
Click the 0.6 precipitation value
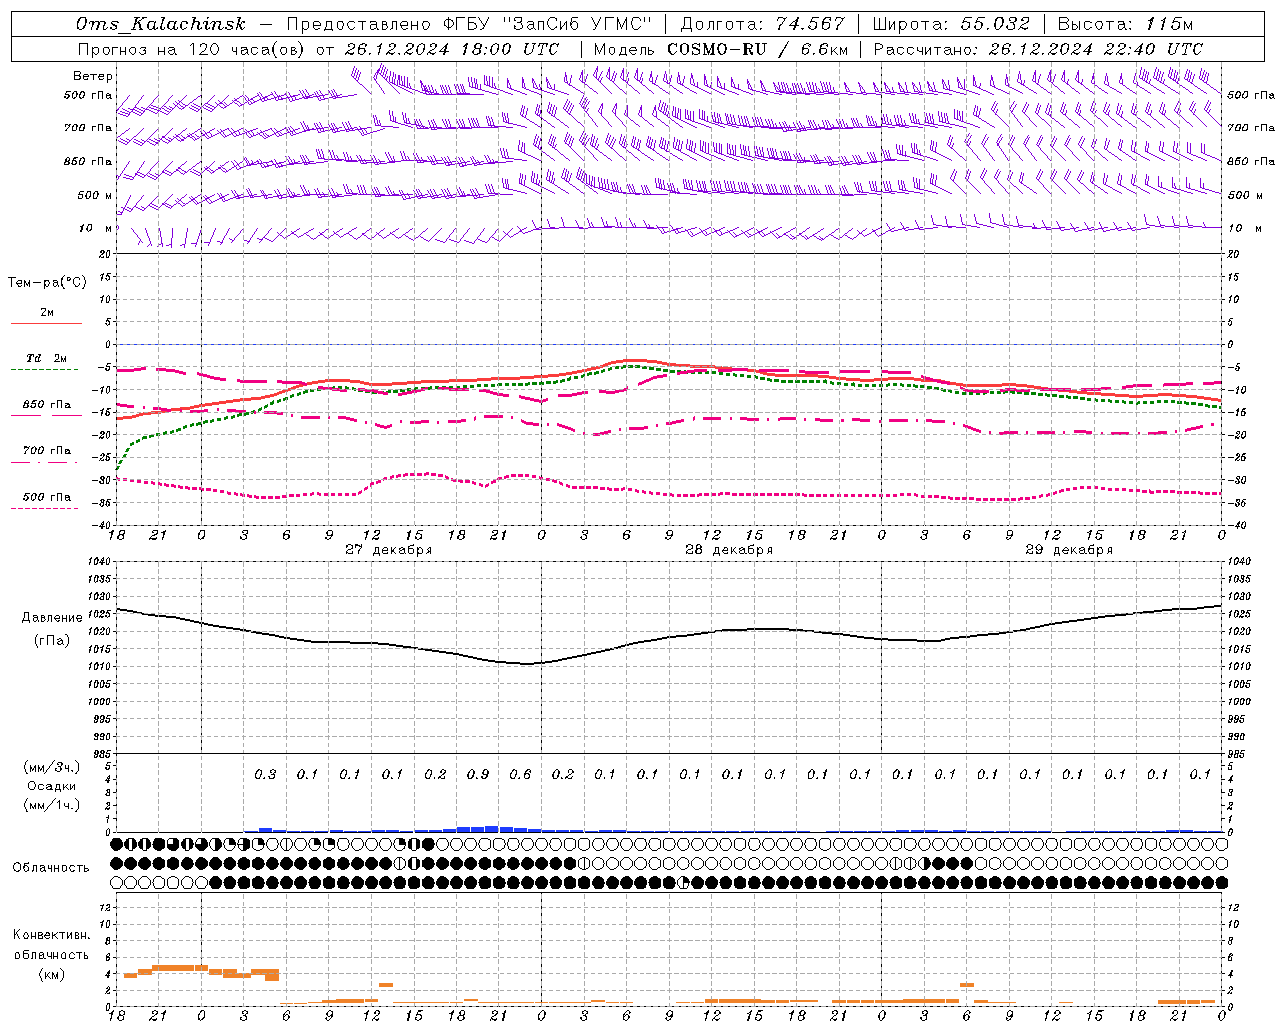(x=520, y=774)
